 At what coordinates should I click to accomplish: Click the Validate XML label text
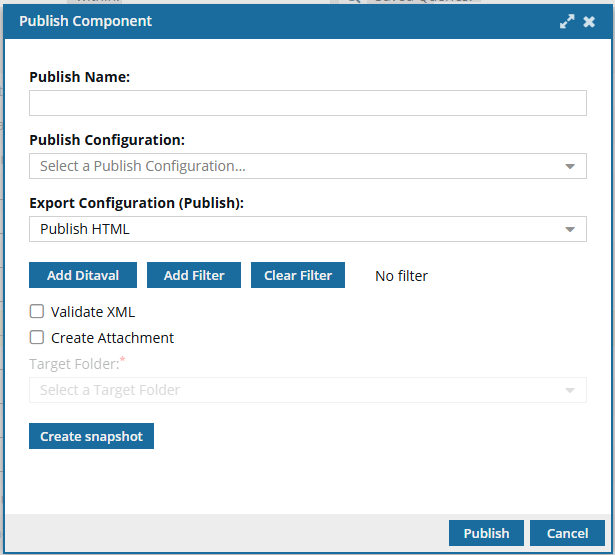tap(93, 312)
